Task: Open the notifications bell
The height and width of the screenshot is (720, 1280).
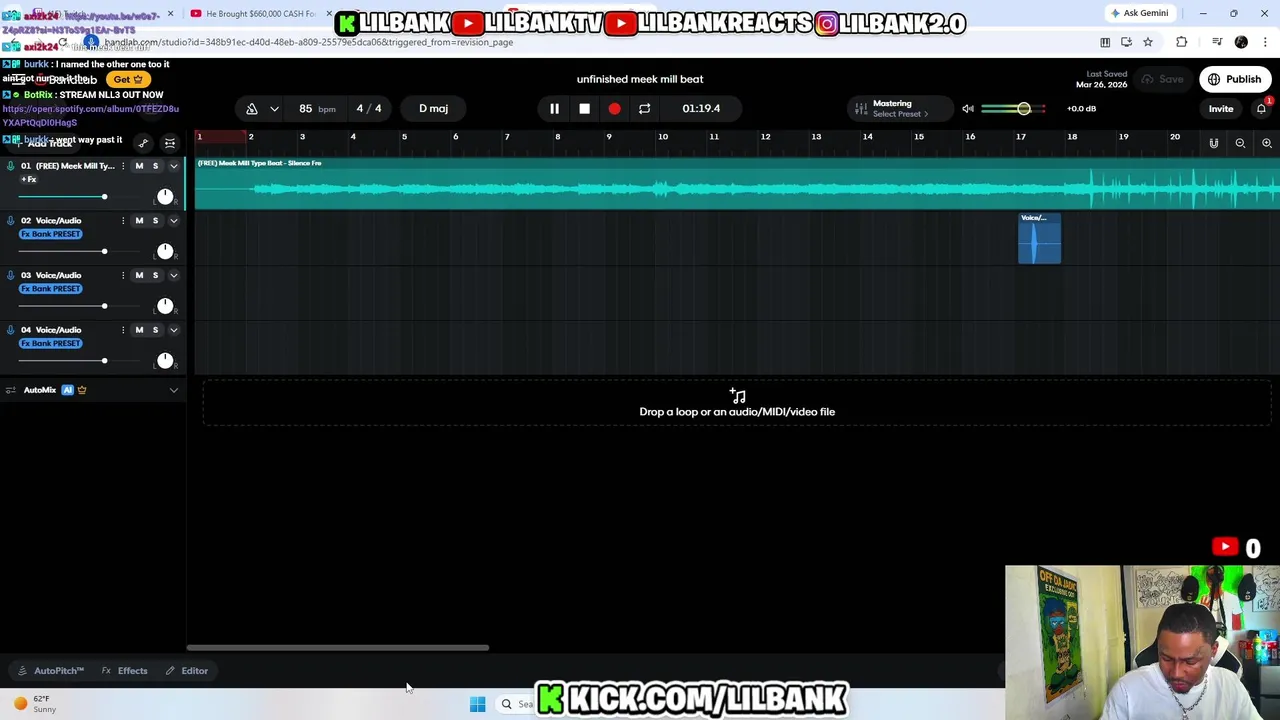Action: coord(1261,108)
